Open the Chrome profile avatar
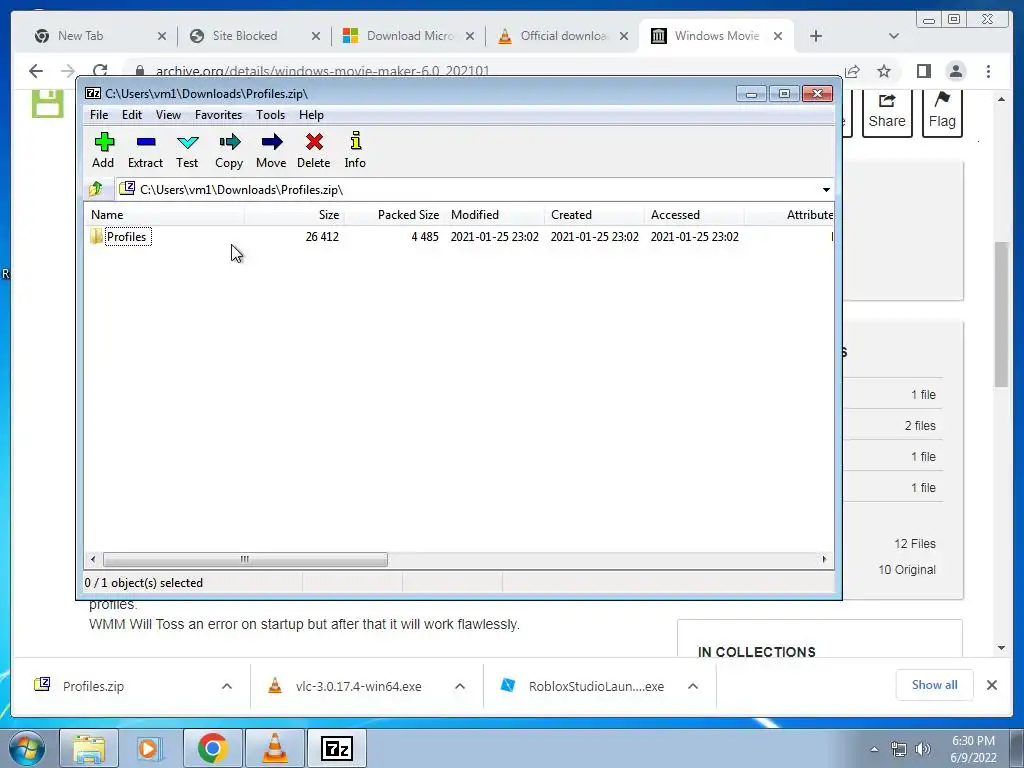Screen dimensions: 1024x768 [x=956, y=71]
